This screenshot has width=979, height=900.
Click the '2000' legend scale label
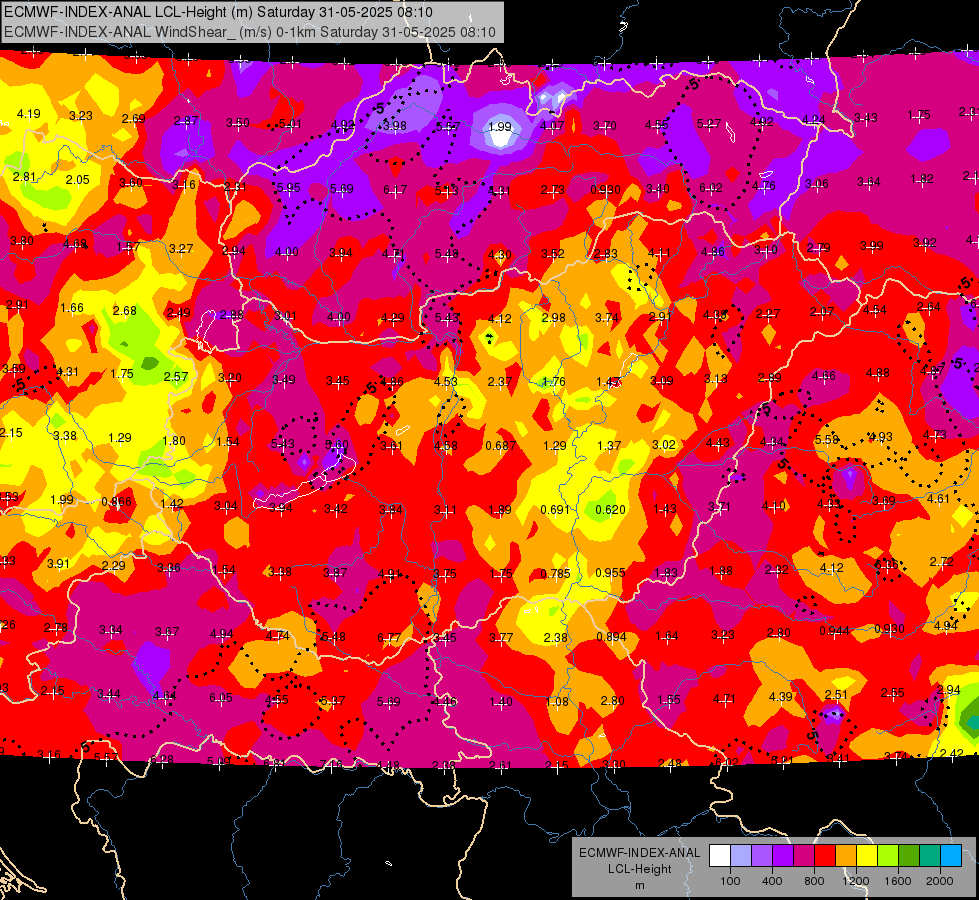(940, 881)
